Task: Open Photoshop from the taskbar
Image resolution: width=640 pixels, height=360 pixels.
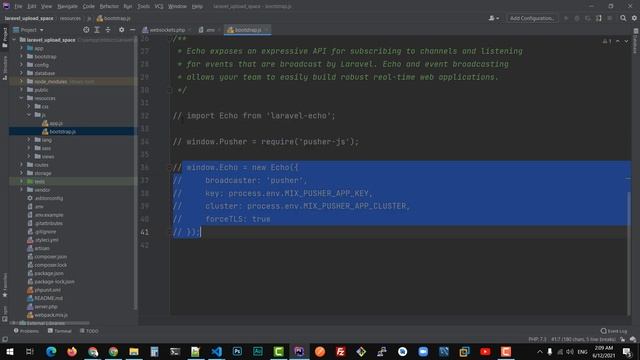Action: [237, 351]
